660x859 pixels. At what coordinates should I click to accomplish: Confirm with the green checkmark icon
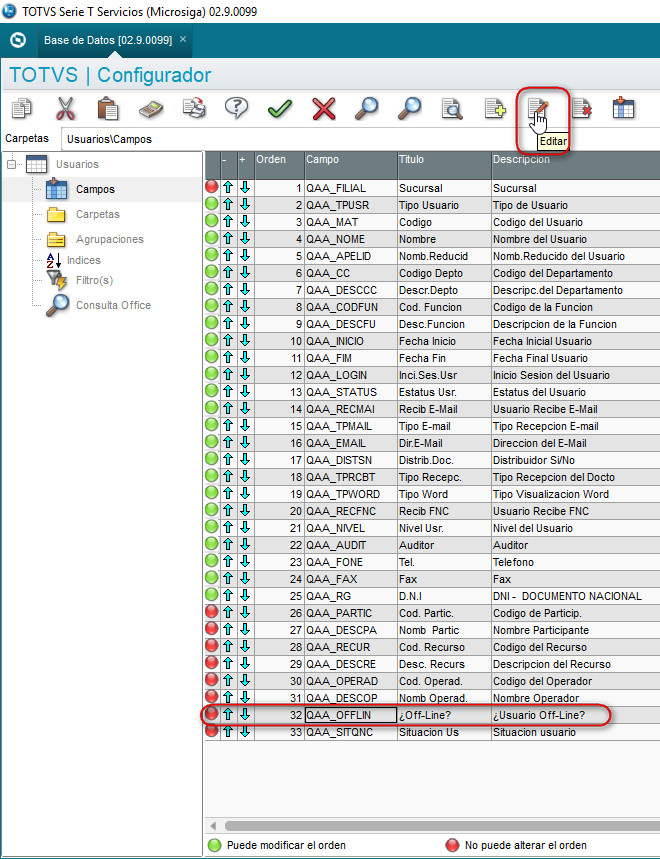pyautogui.click(x=279, y=108)
